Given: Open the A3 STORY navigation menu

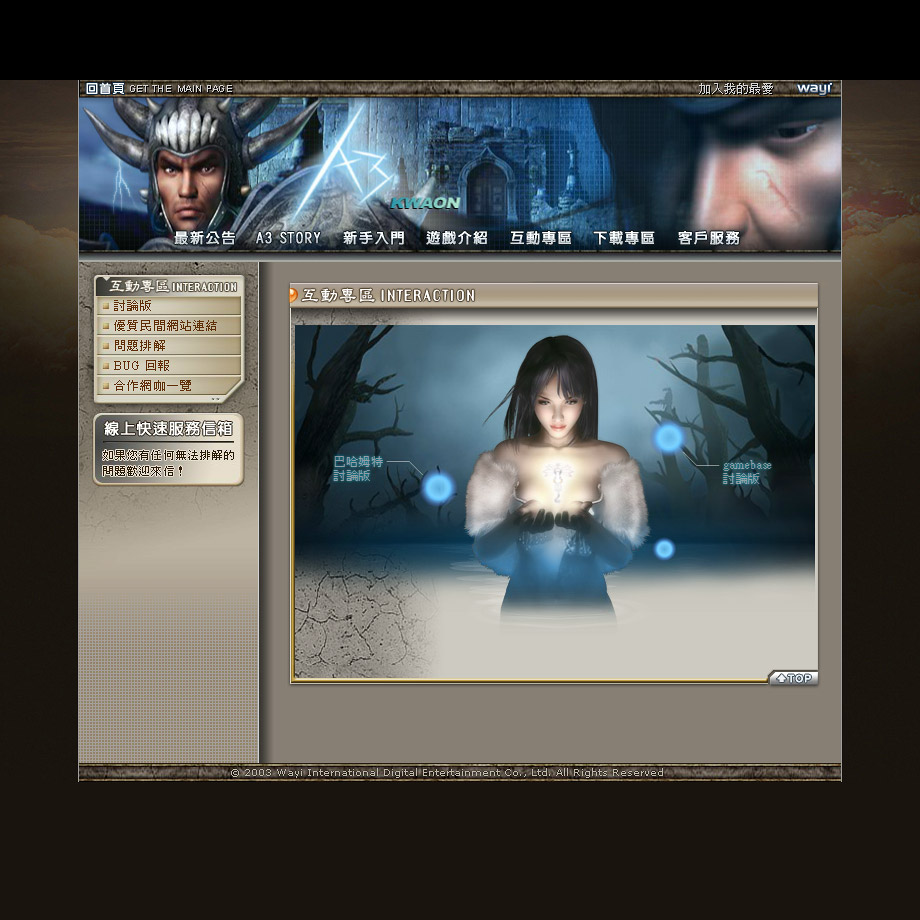Looking at the screenshot, I should pyautogui.click(x=288, y=238).
